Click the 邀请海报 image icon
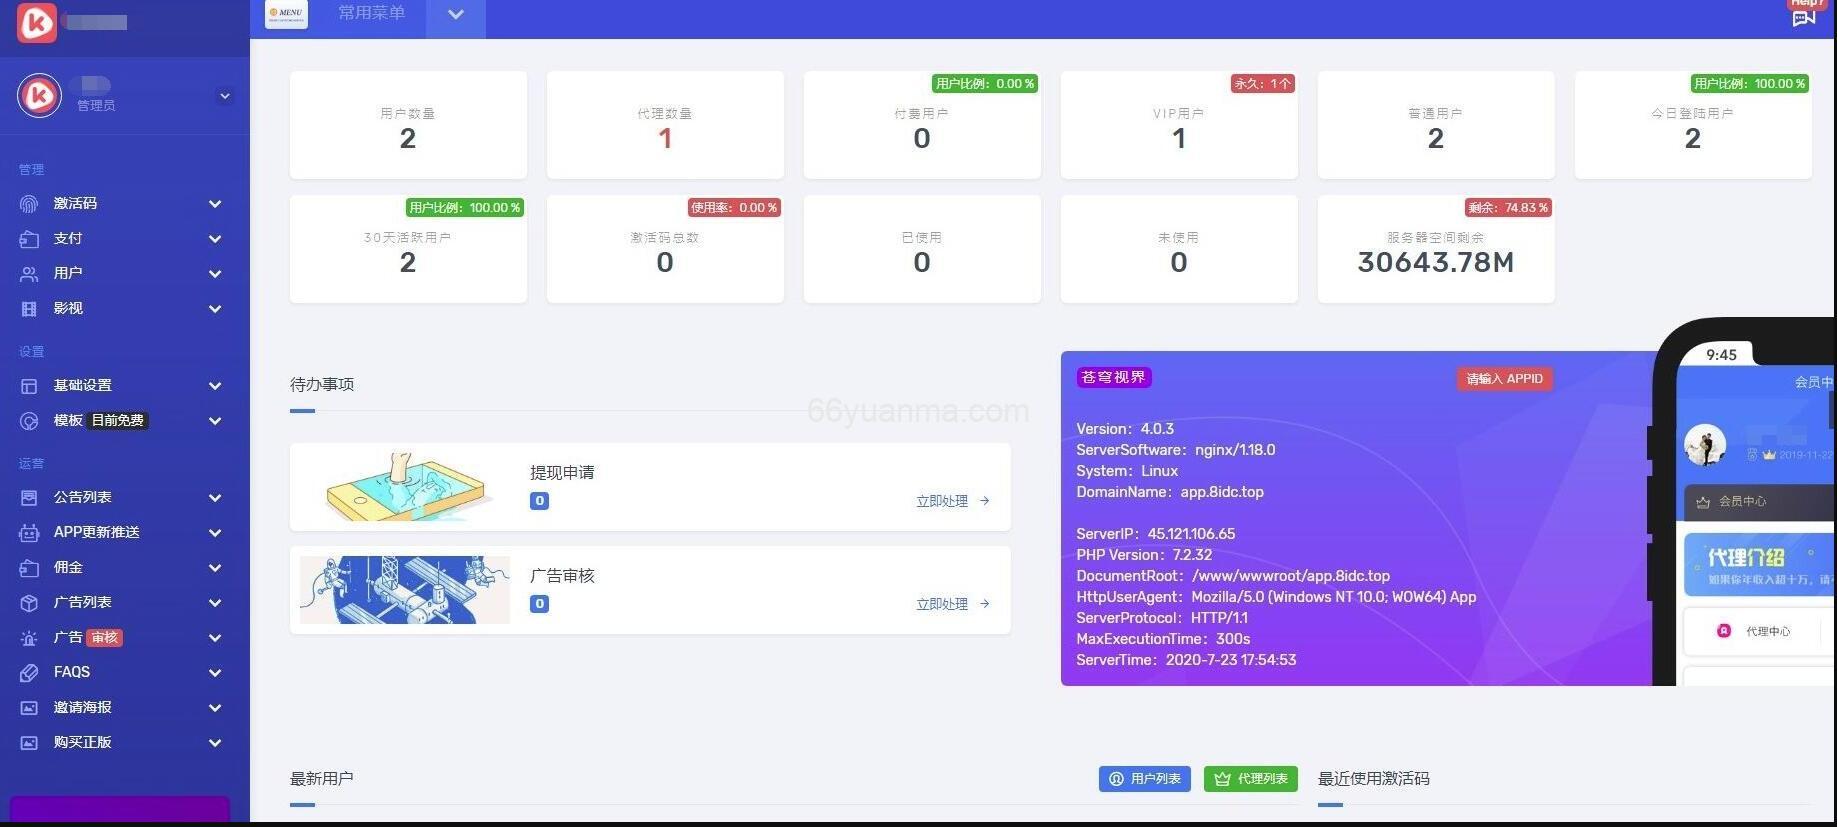This screenshot has height=827, width=1837. click(x=29, y=708)
